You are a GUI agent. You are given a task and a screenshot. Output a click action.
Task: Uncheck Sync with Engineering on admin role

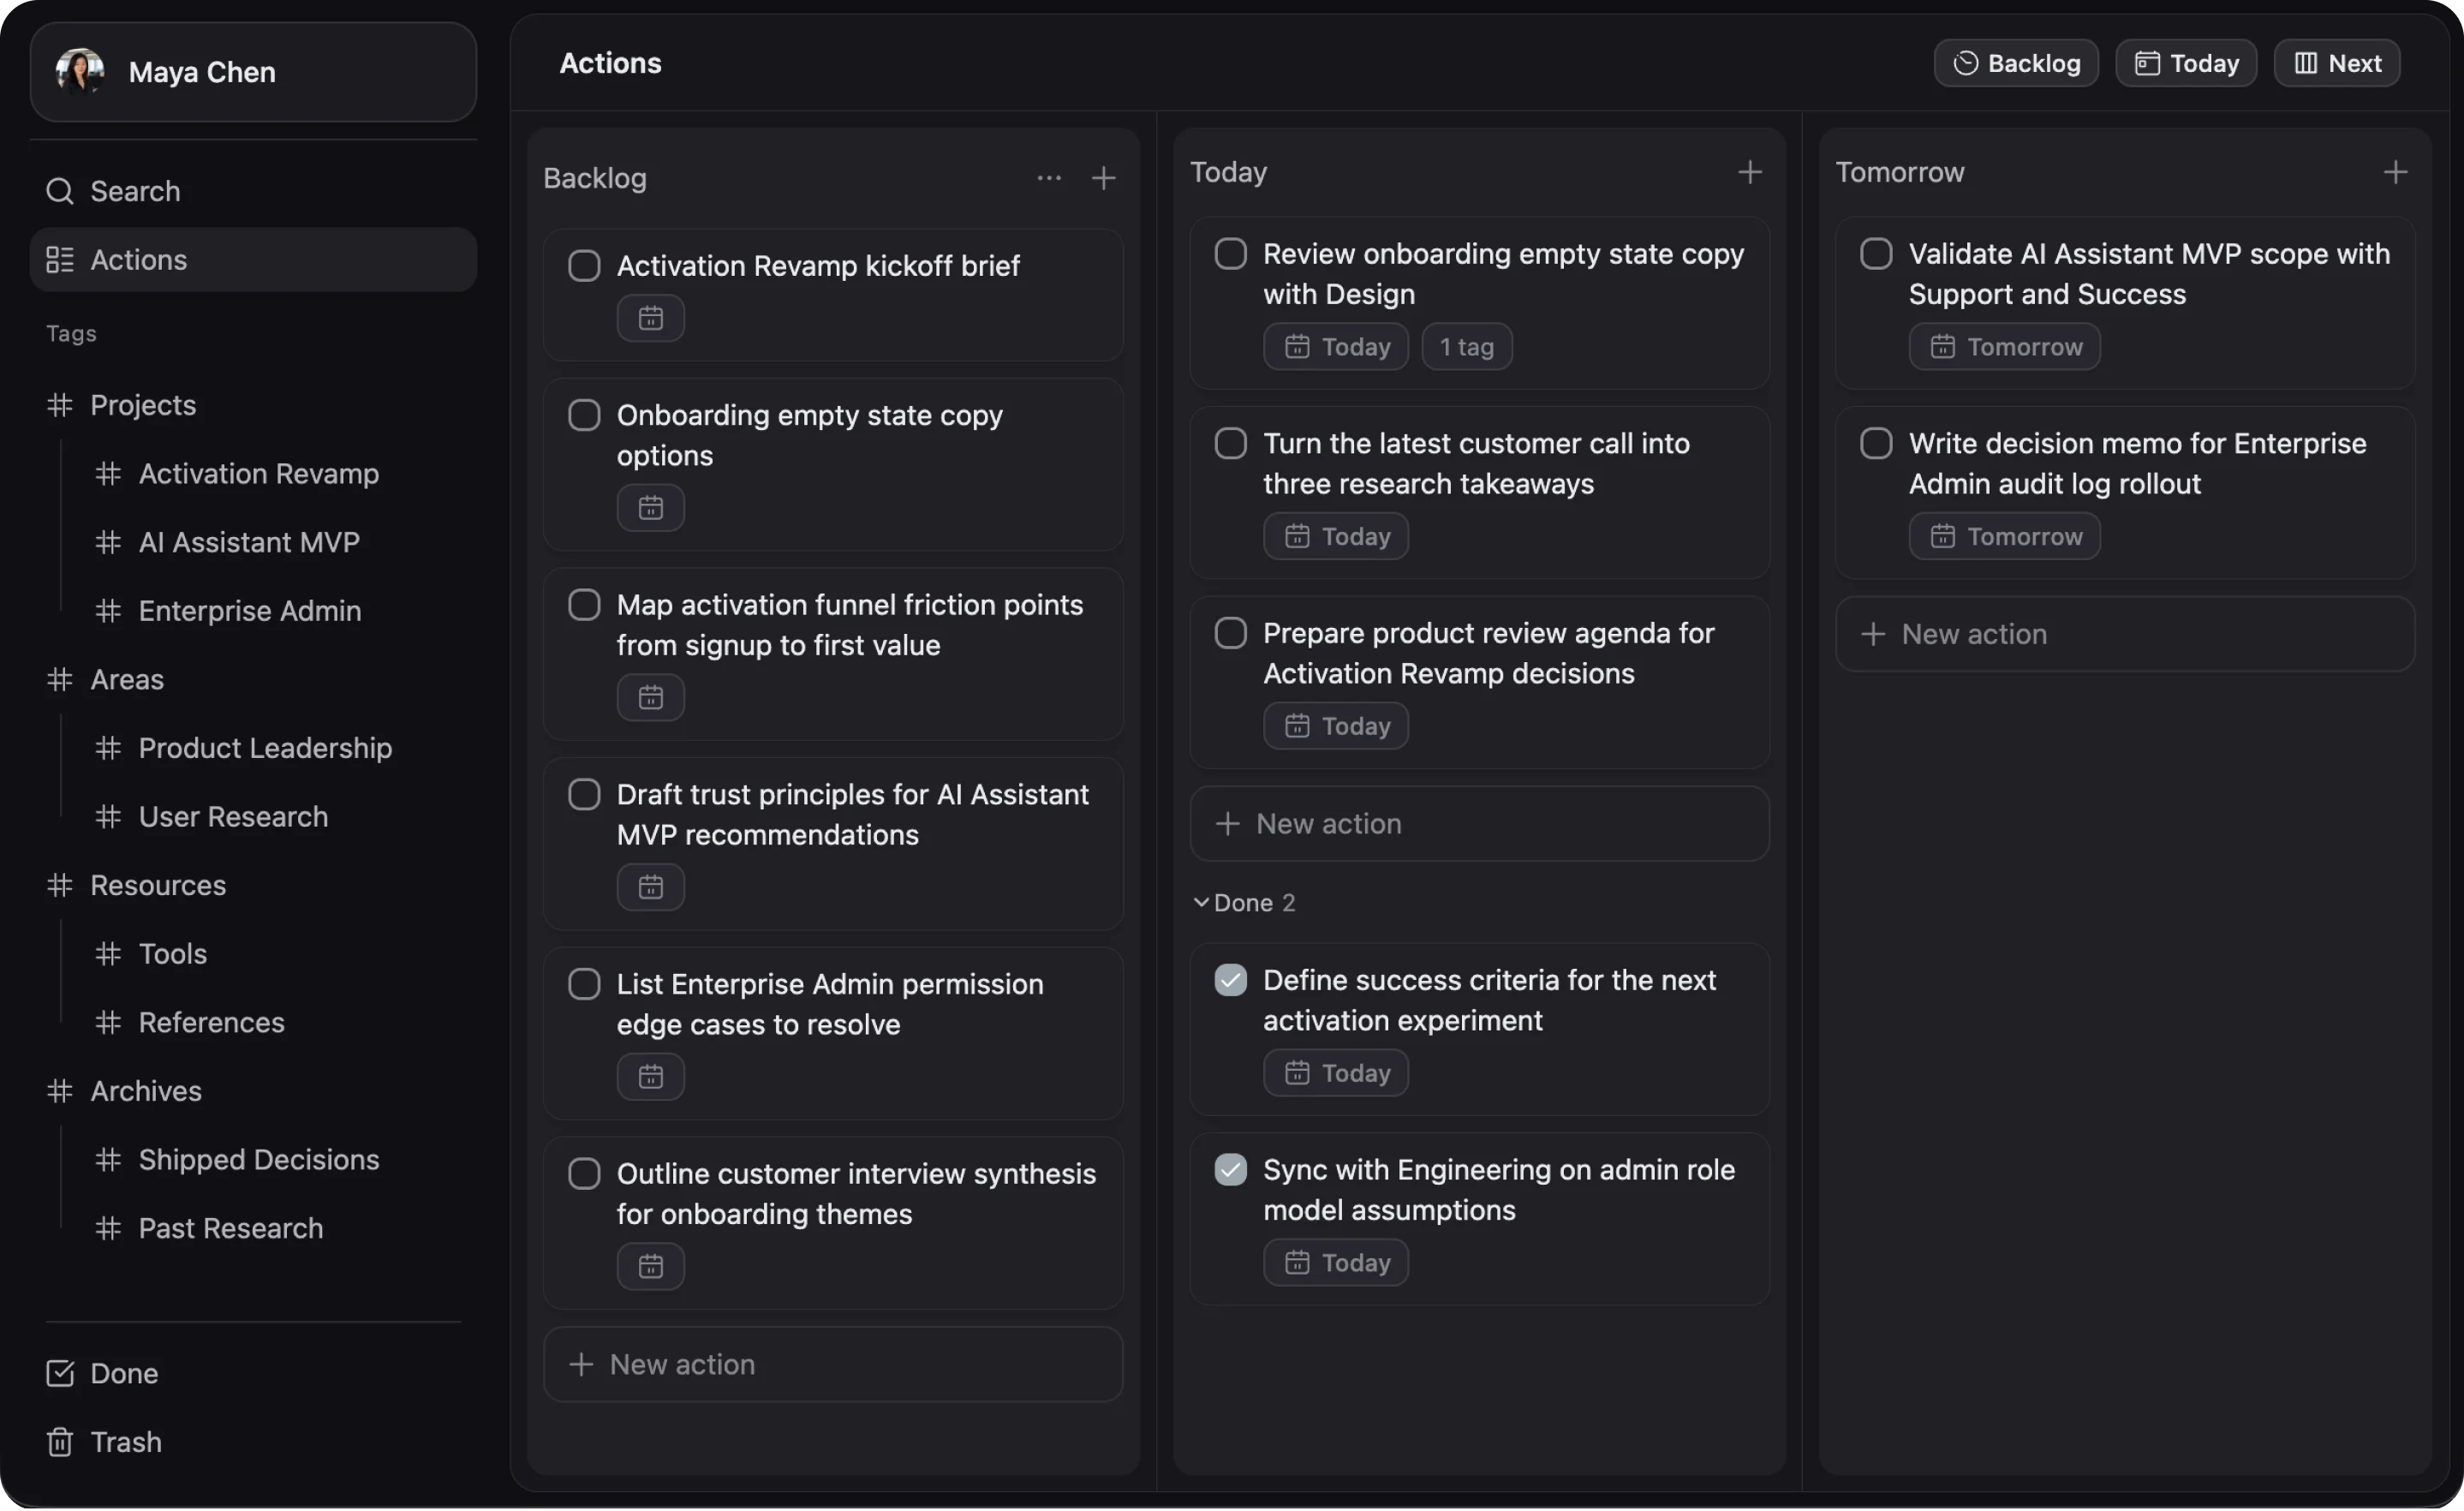tap(1231, 1170)
